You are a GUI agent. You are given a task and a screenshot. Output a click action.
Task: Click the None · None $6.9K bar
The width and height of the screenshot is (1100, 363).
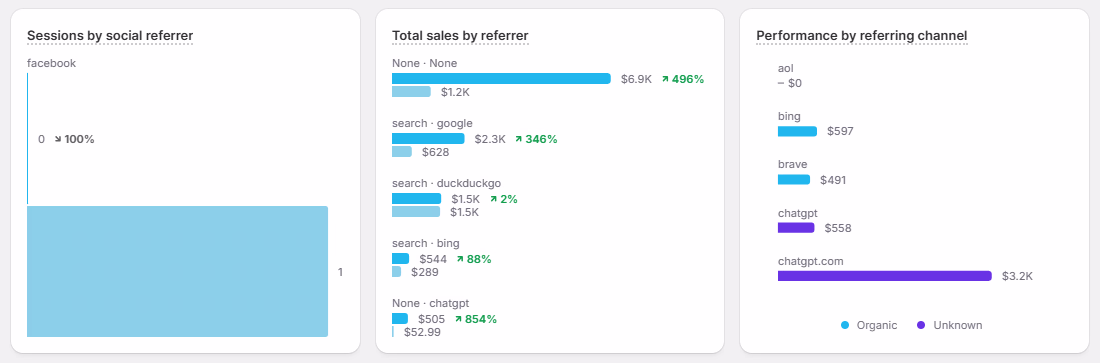pos(502,79)
